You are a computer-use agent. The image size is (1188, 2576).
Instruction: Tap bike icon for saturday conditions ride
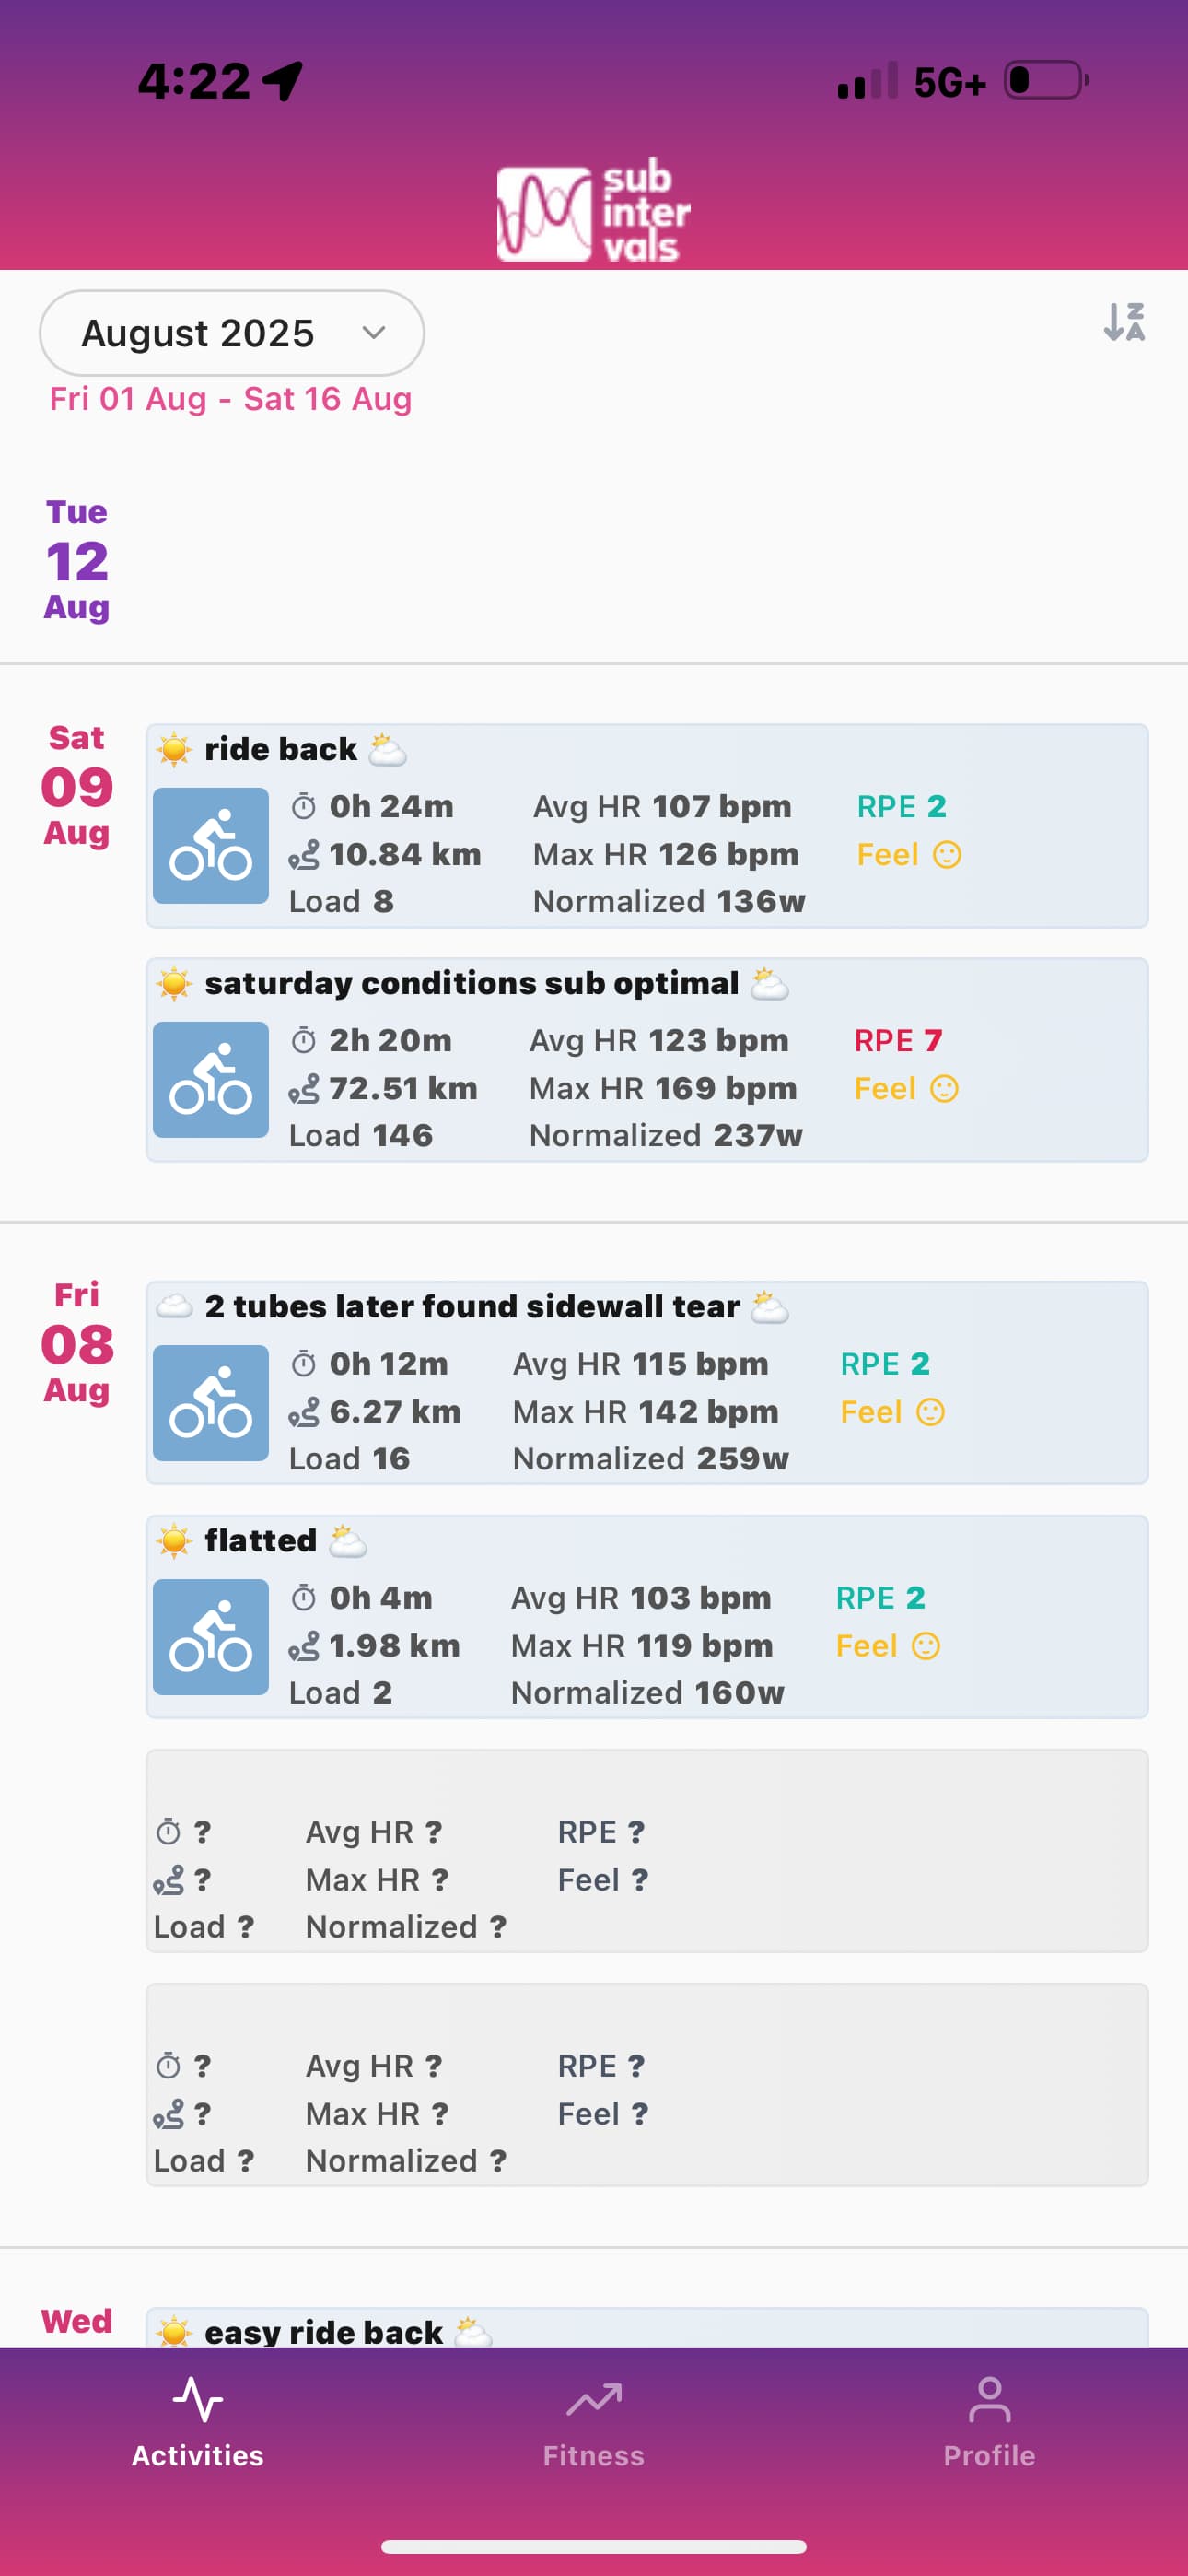[x=210, y=1080]
